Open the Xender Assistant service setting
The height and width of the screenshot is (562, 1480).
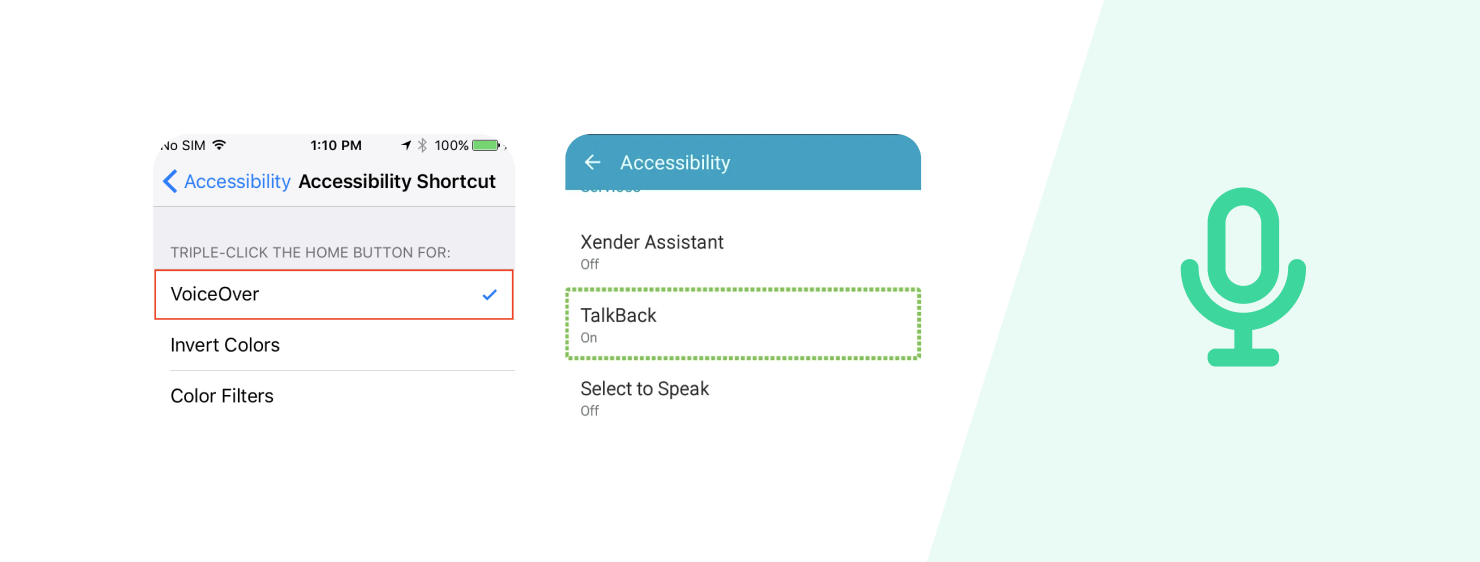coord(652,250)
